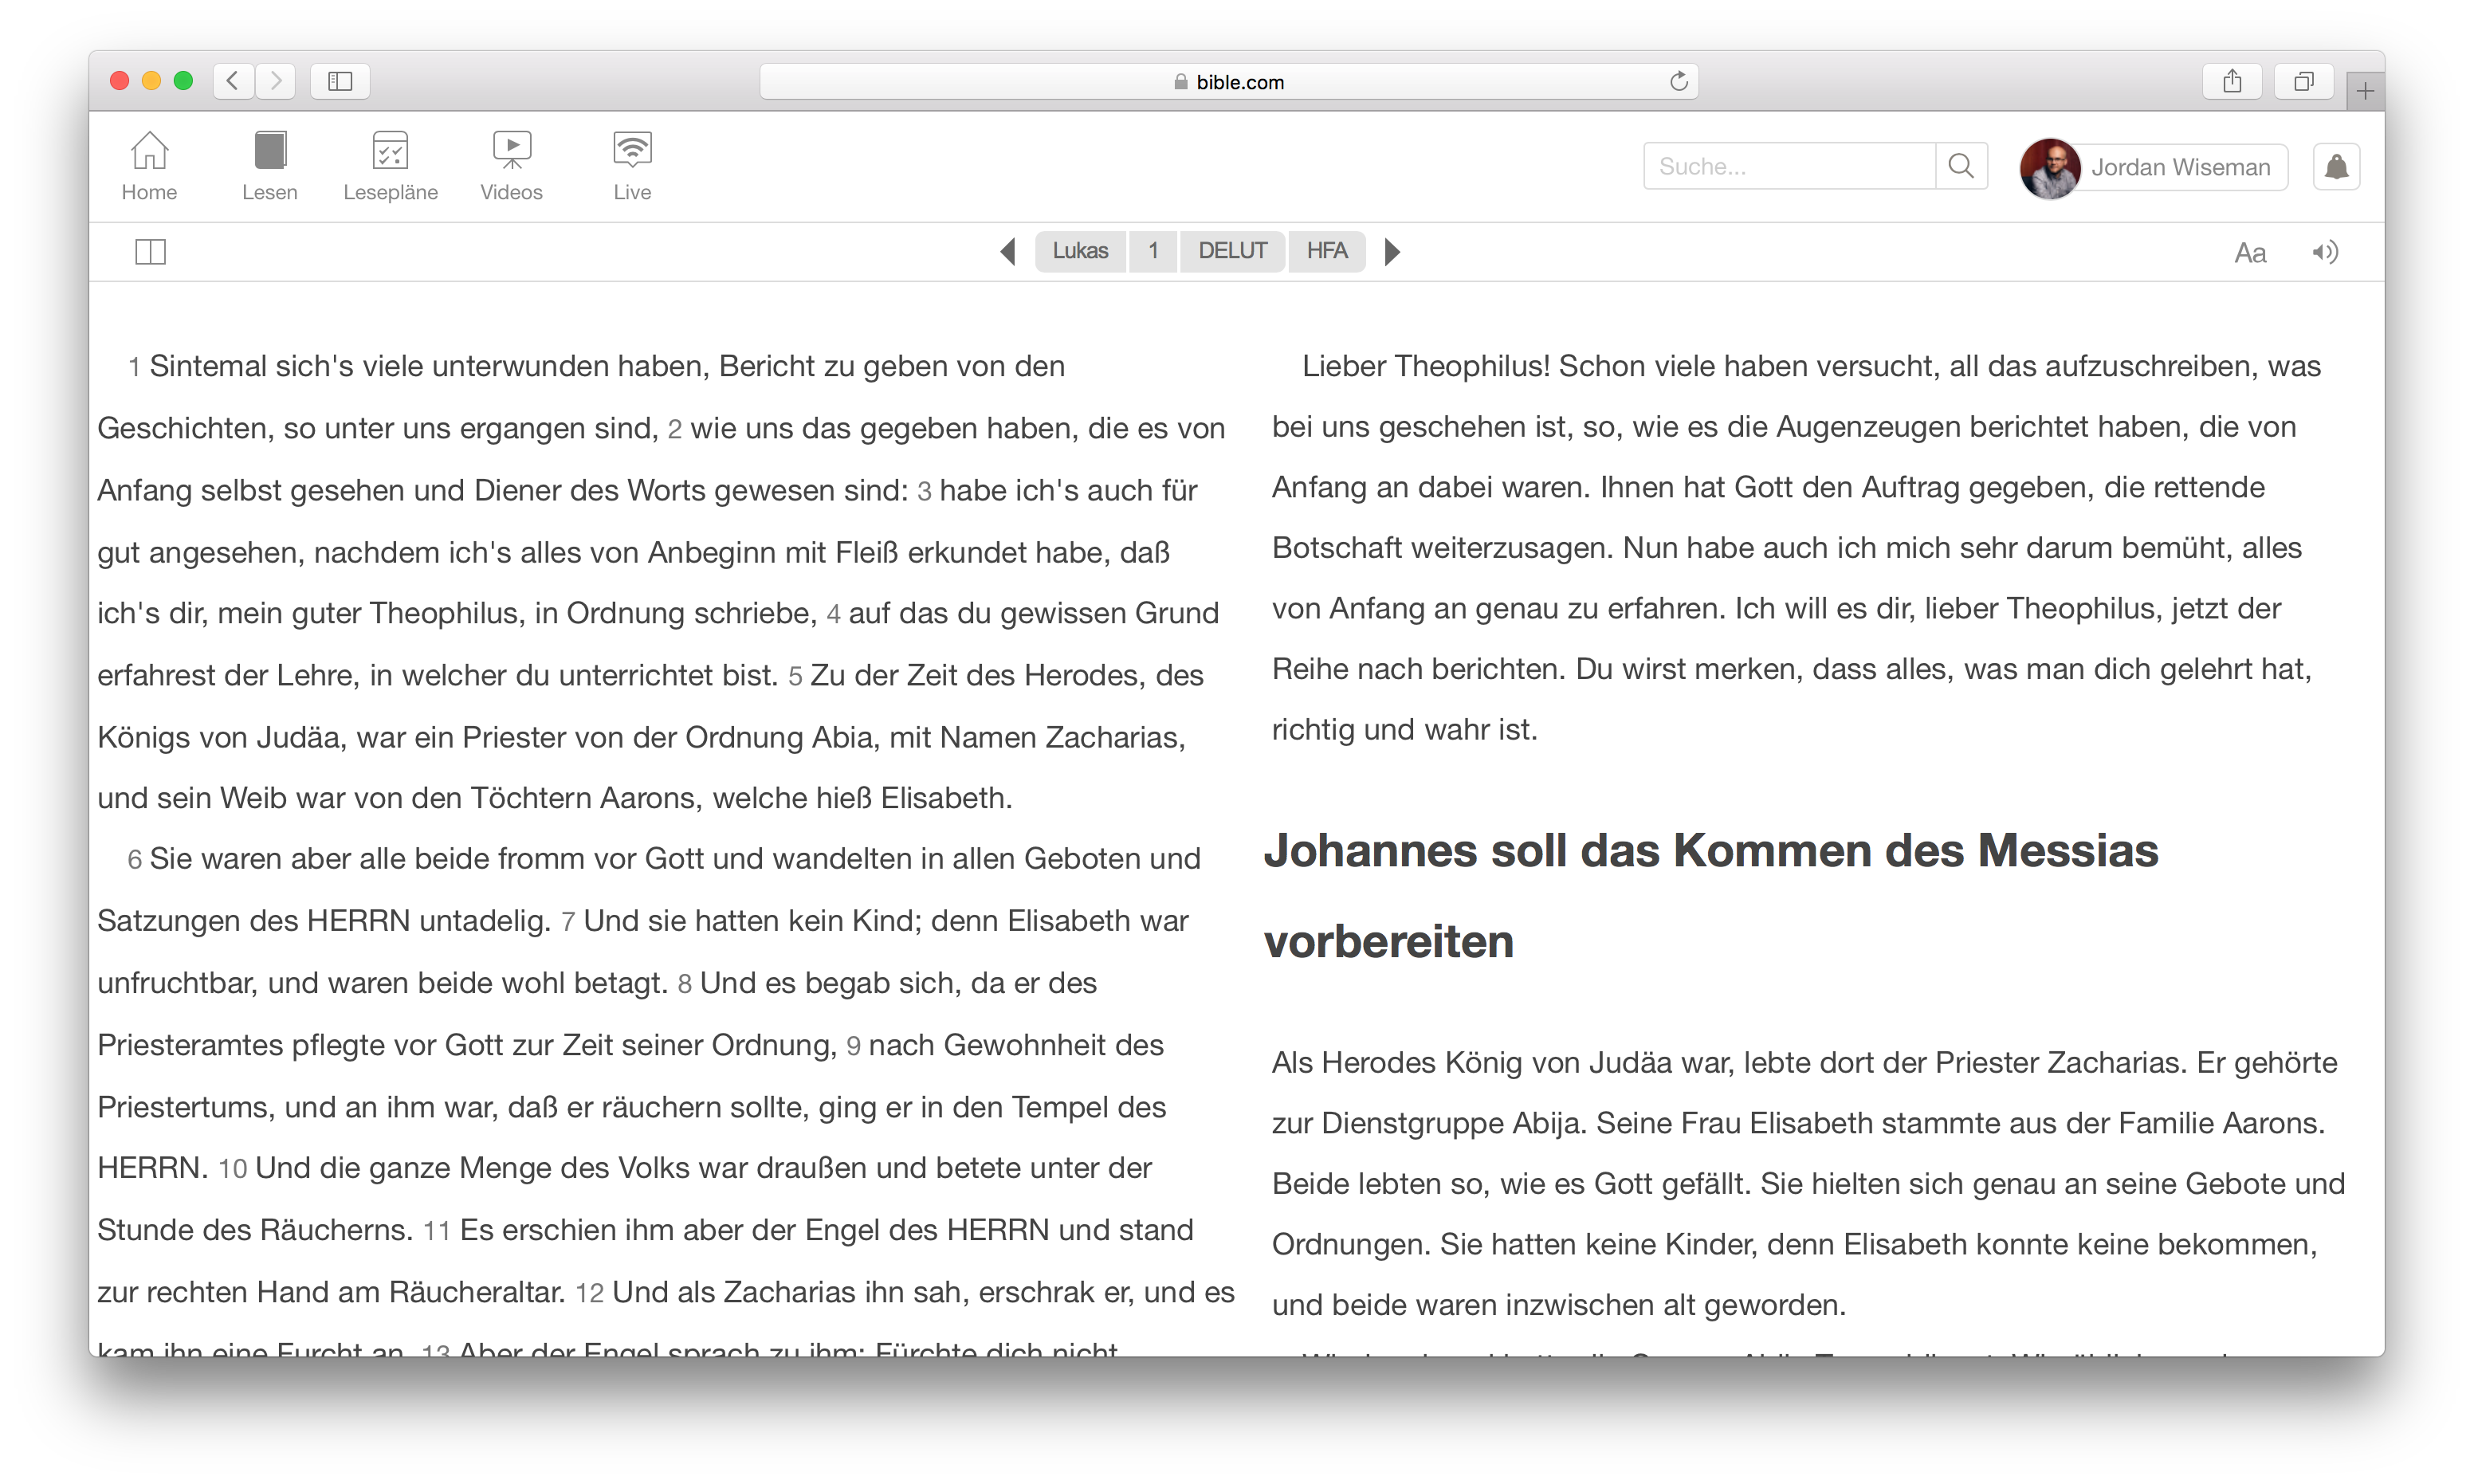
Task: Open the Aa font settings
Action: [2250, 253]
